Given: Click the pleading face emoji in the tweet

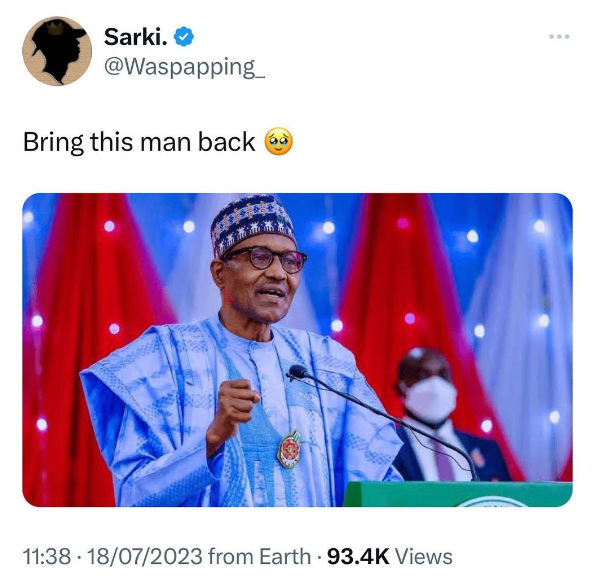Looking at the screenshot, I should [279, 141].
